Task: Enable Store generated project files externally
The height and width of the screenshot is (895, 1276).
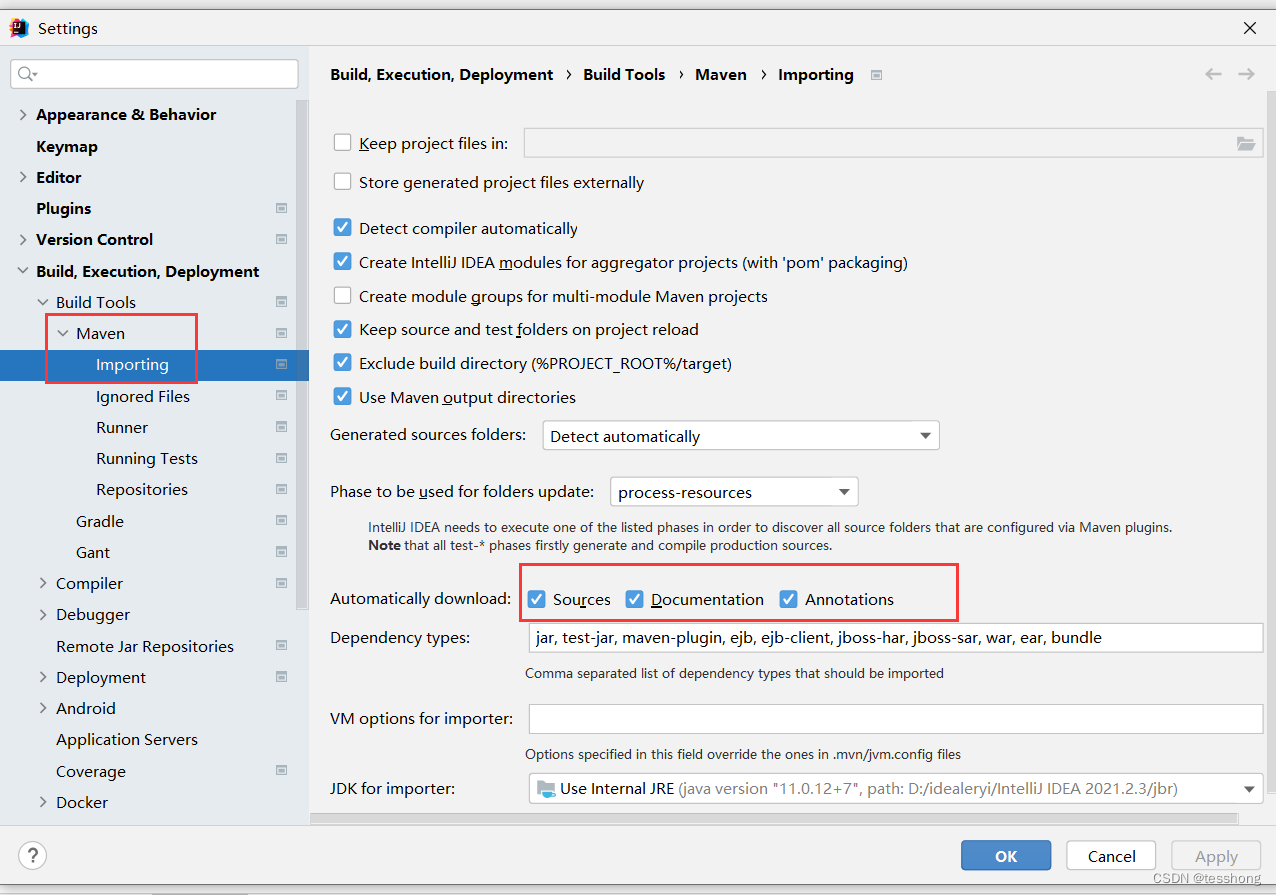Action: click(343, 182)
